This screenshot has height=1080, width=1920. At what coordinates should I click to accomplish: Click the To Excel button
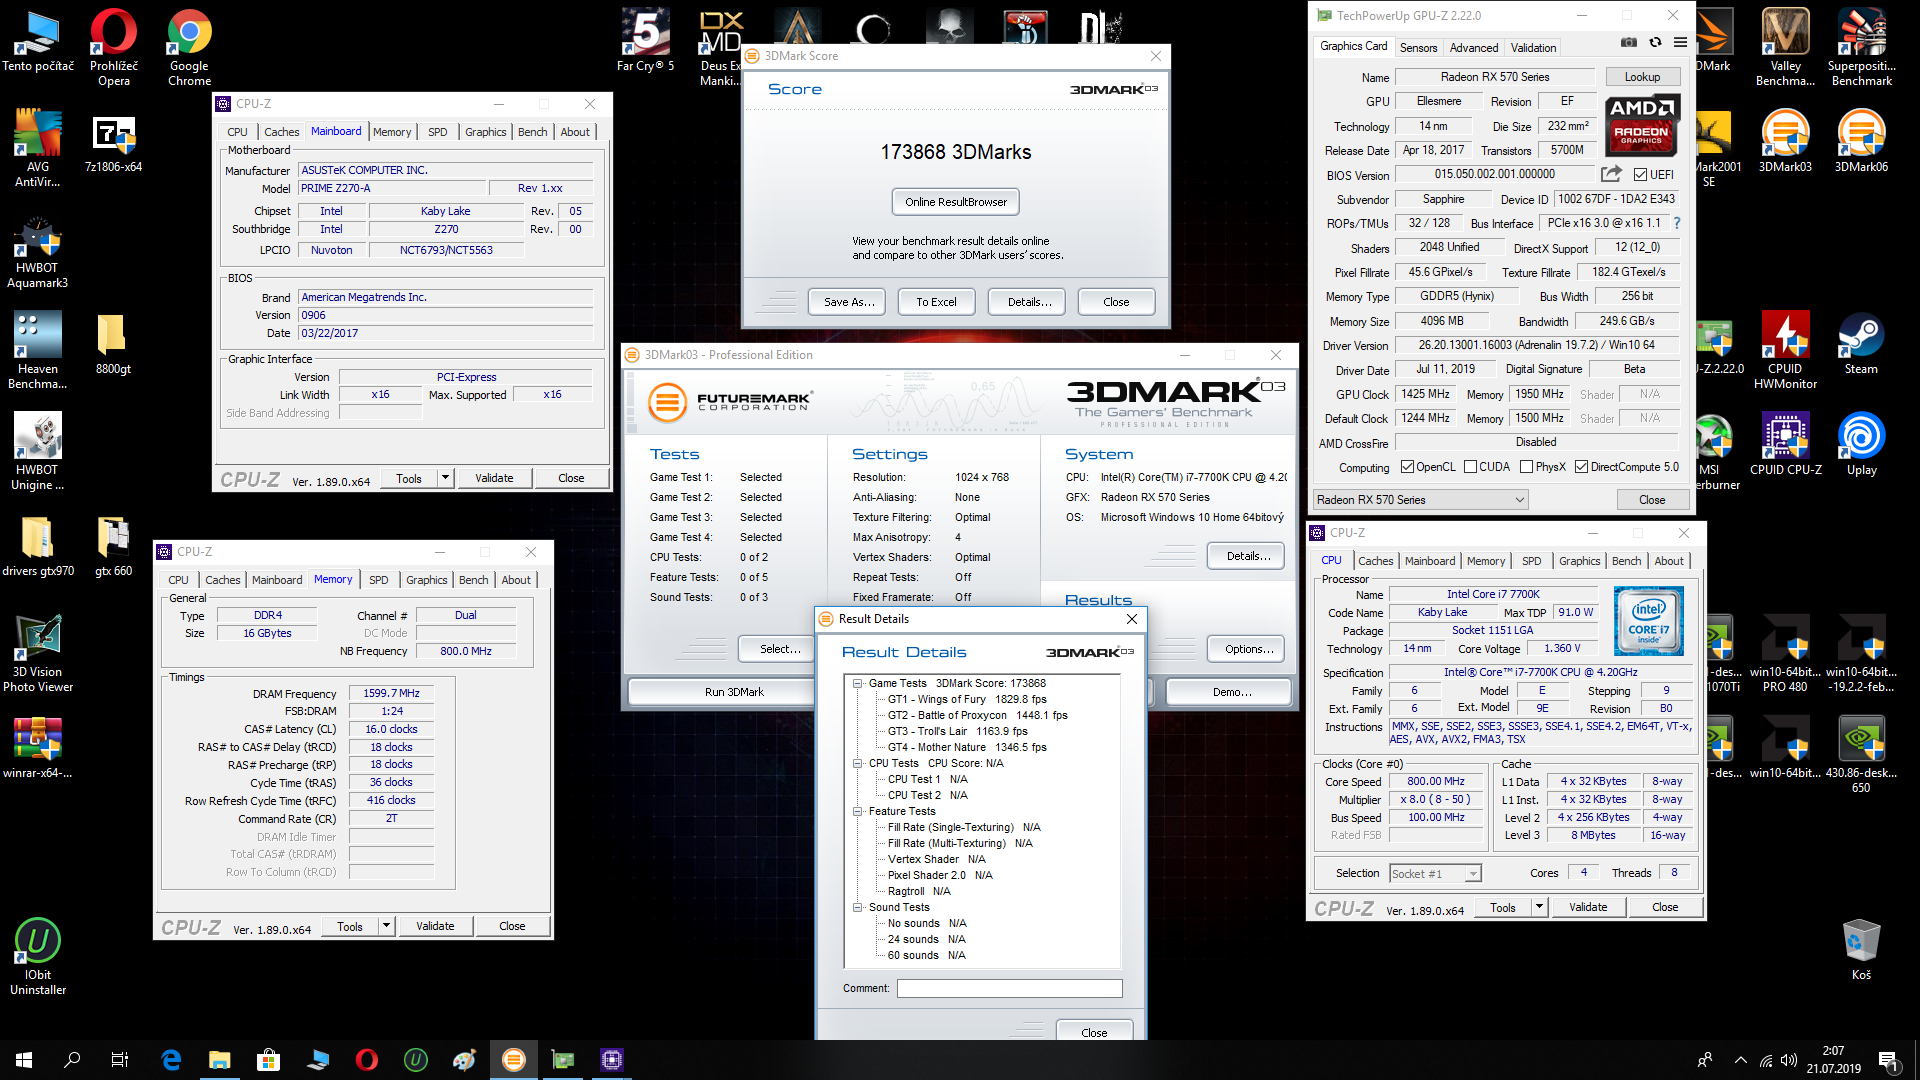[937, 302]
